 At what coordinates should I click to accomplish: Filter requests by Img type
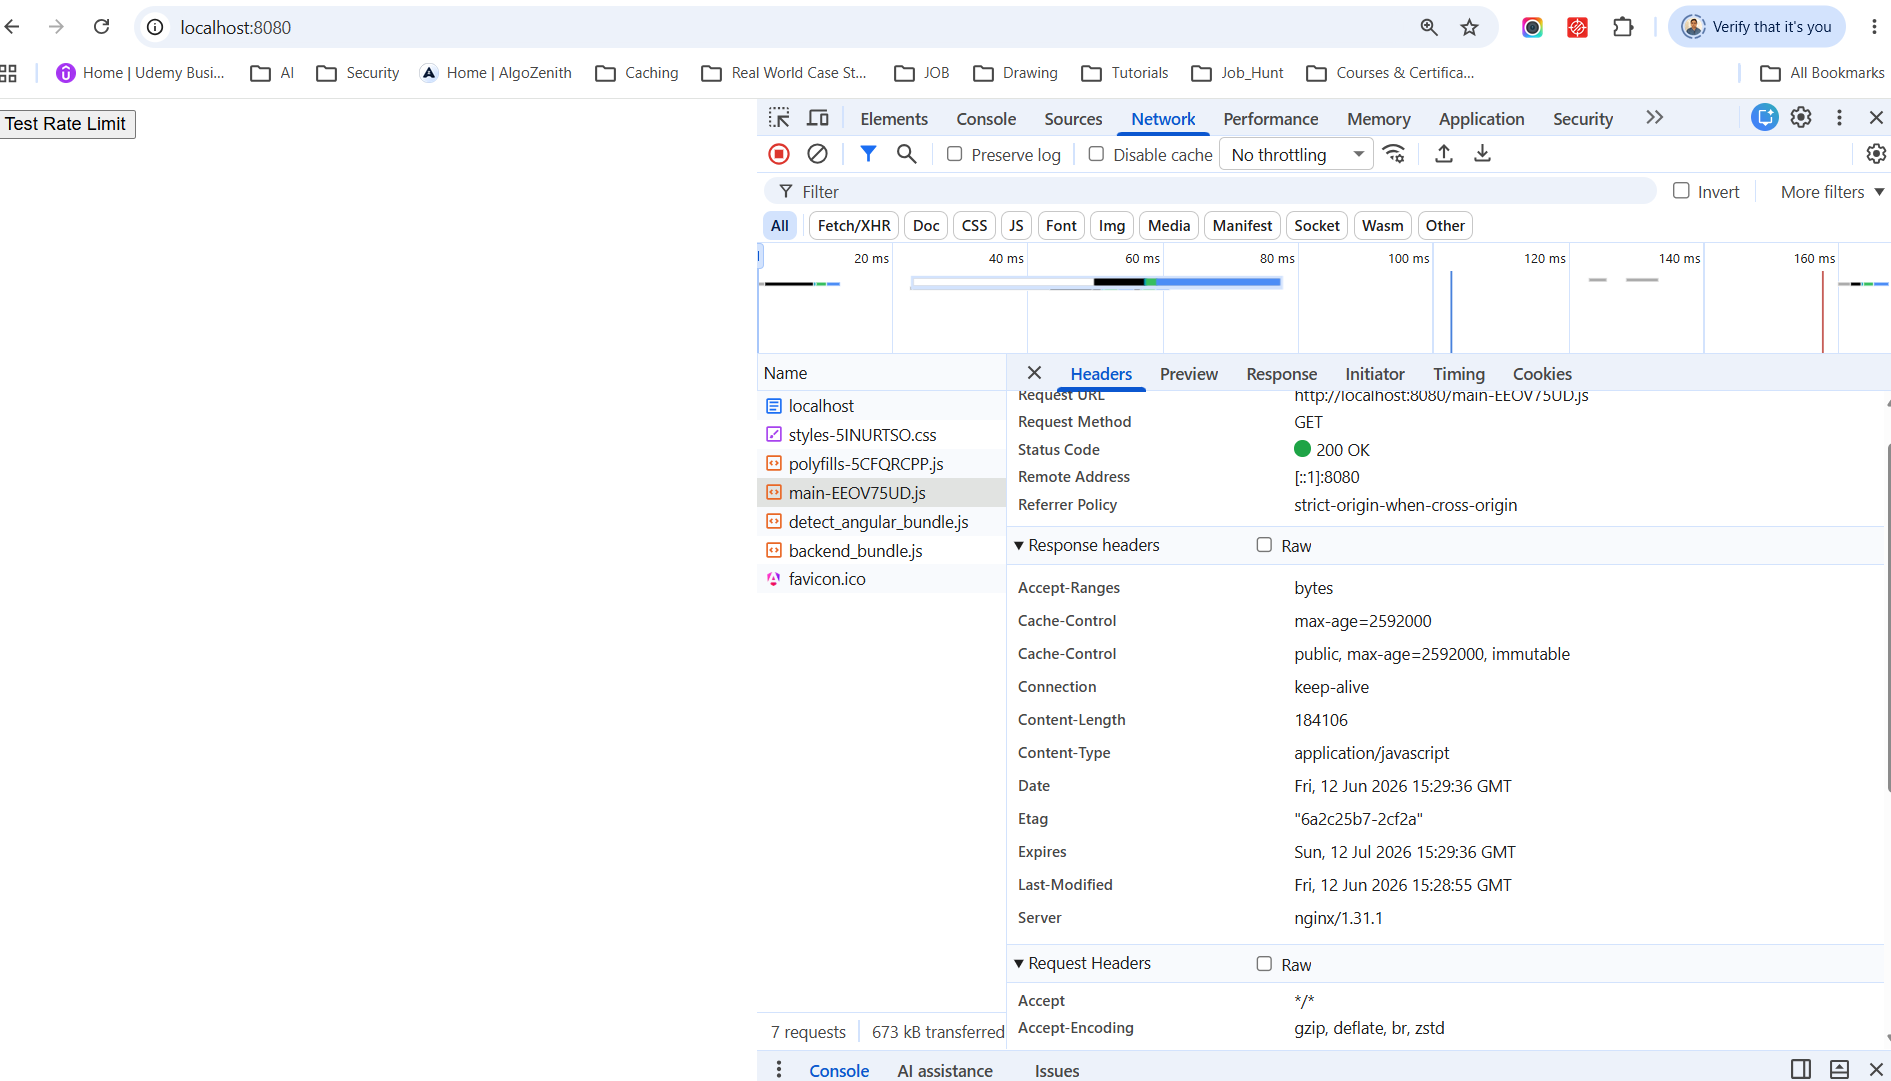click(1112, 226)
